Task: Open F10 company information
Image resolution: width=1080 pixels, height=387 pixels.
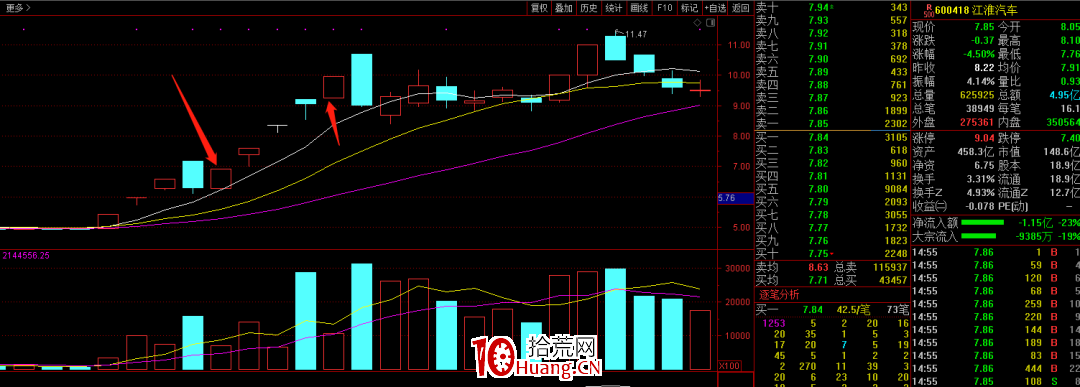Action: pos(665,8)
